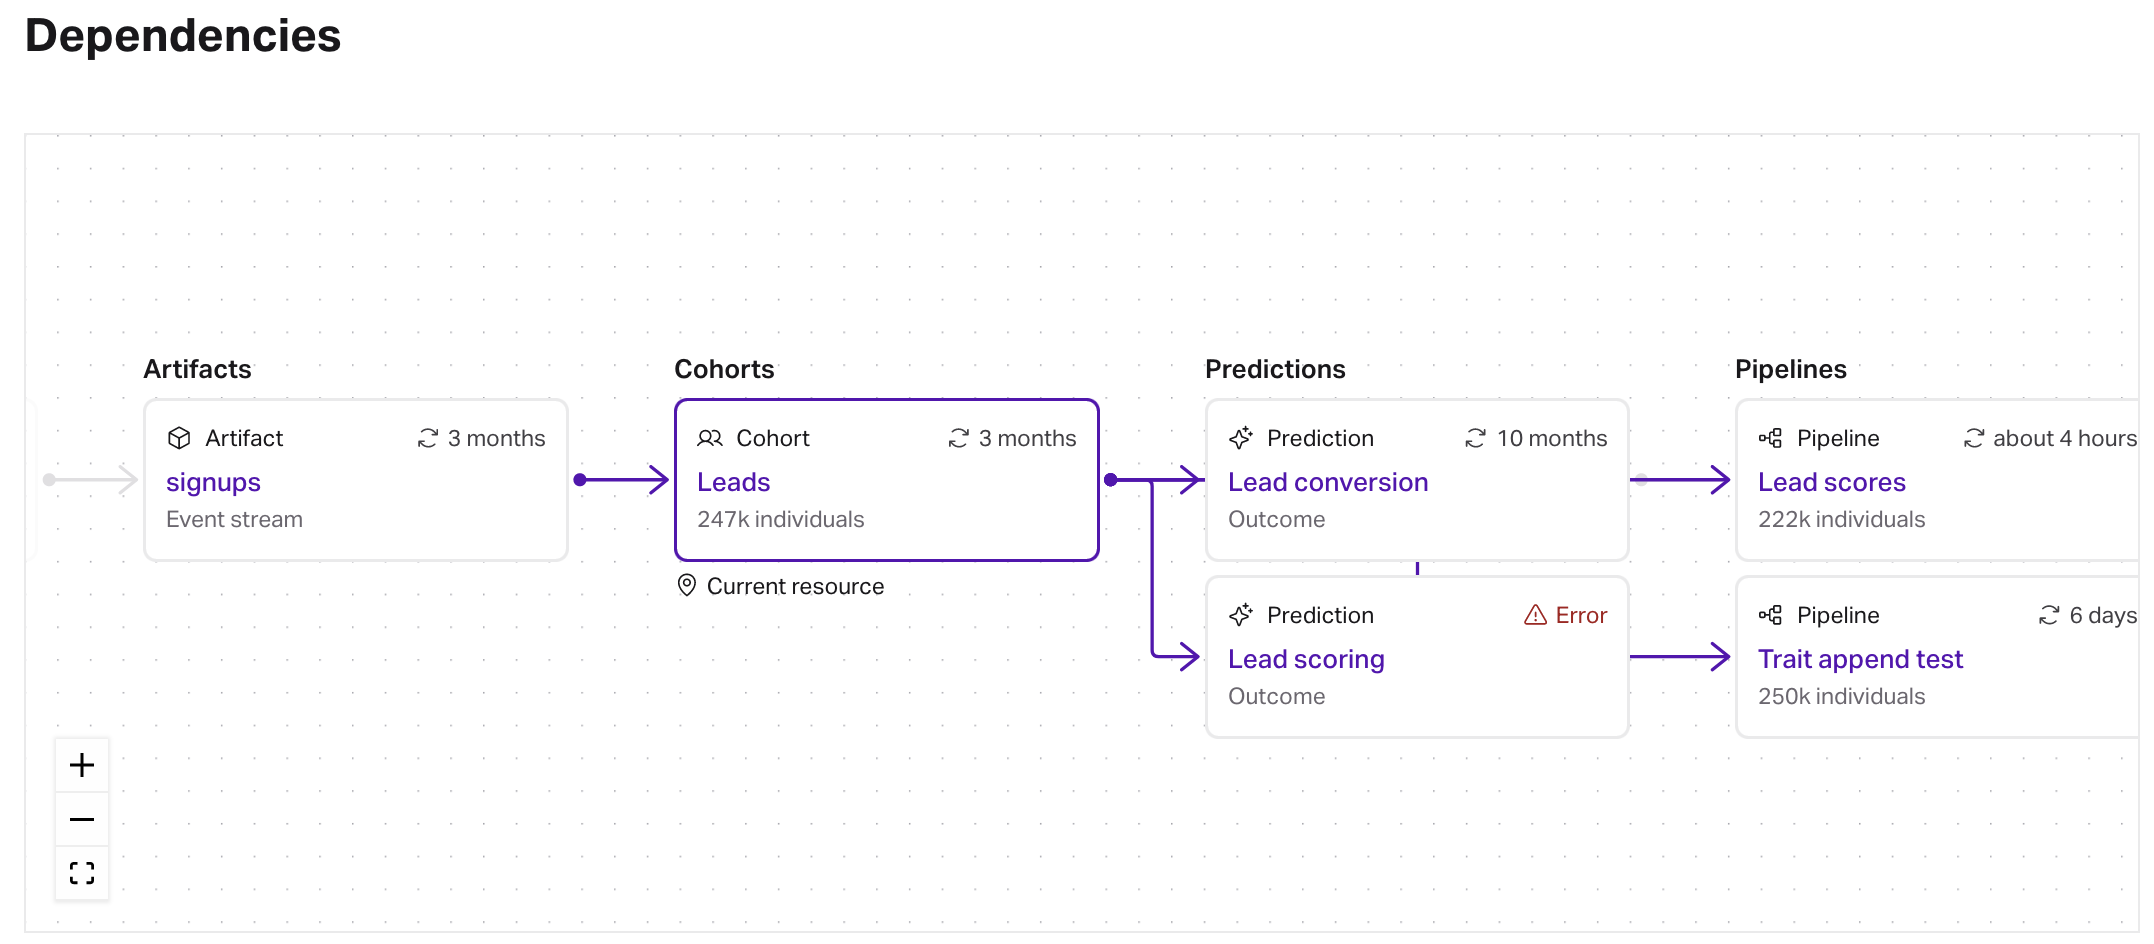
Task: Click the zoom out minus button
Action: coord(82,820)
